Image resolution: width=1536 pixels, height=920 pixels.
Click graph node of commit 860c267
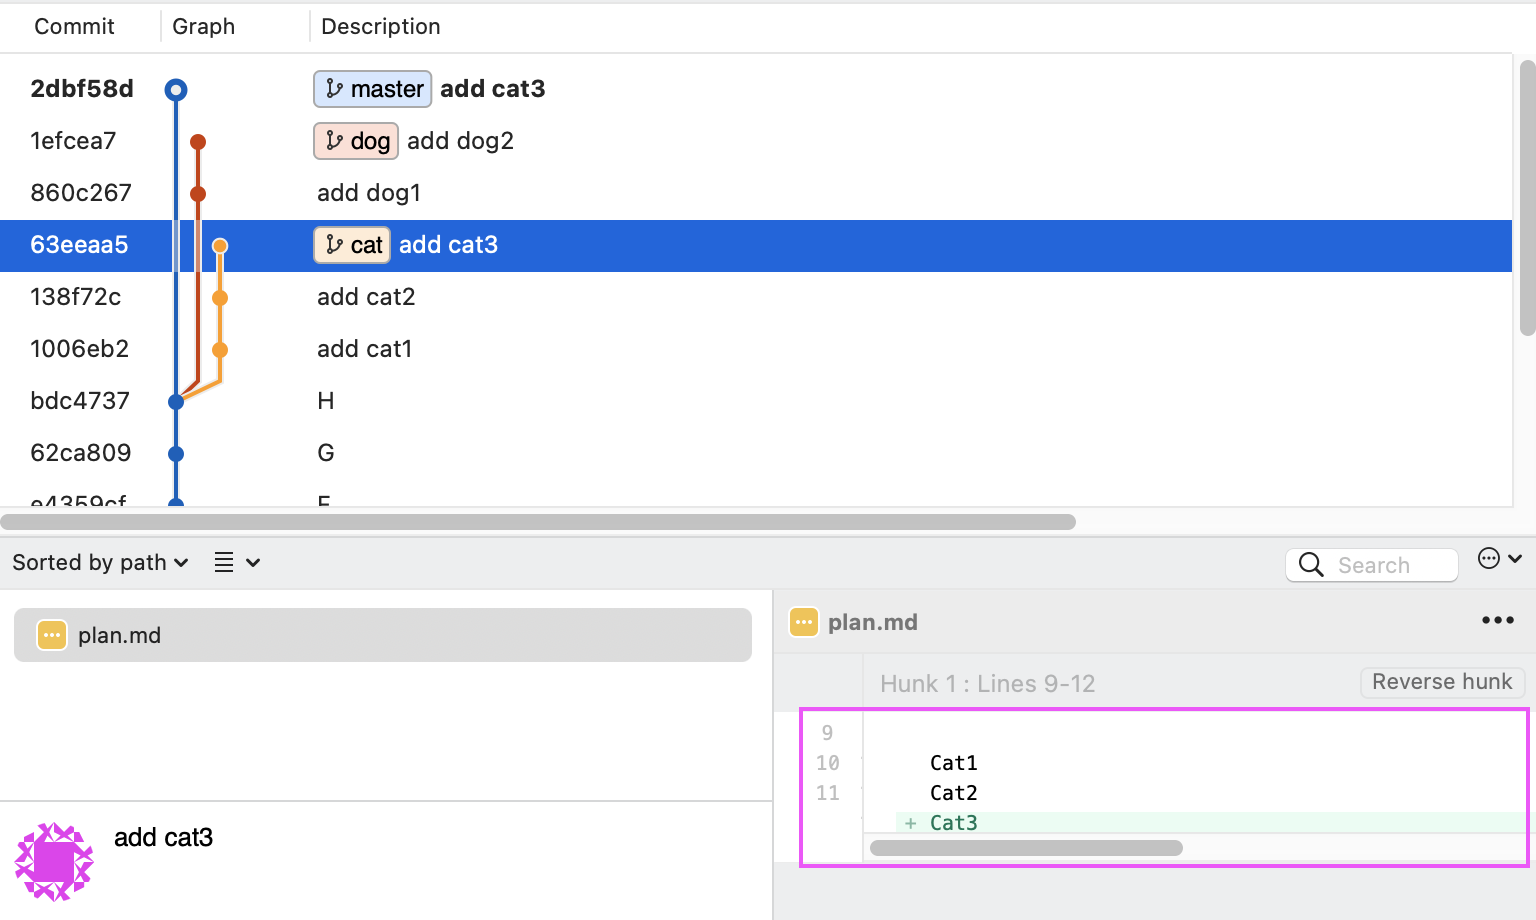point(198,194)
